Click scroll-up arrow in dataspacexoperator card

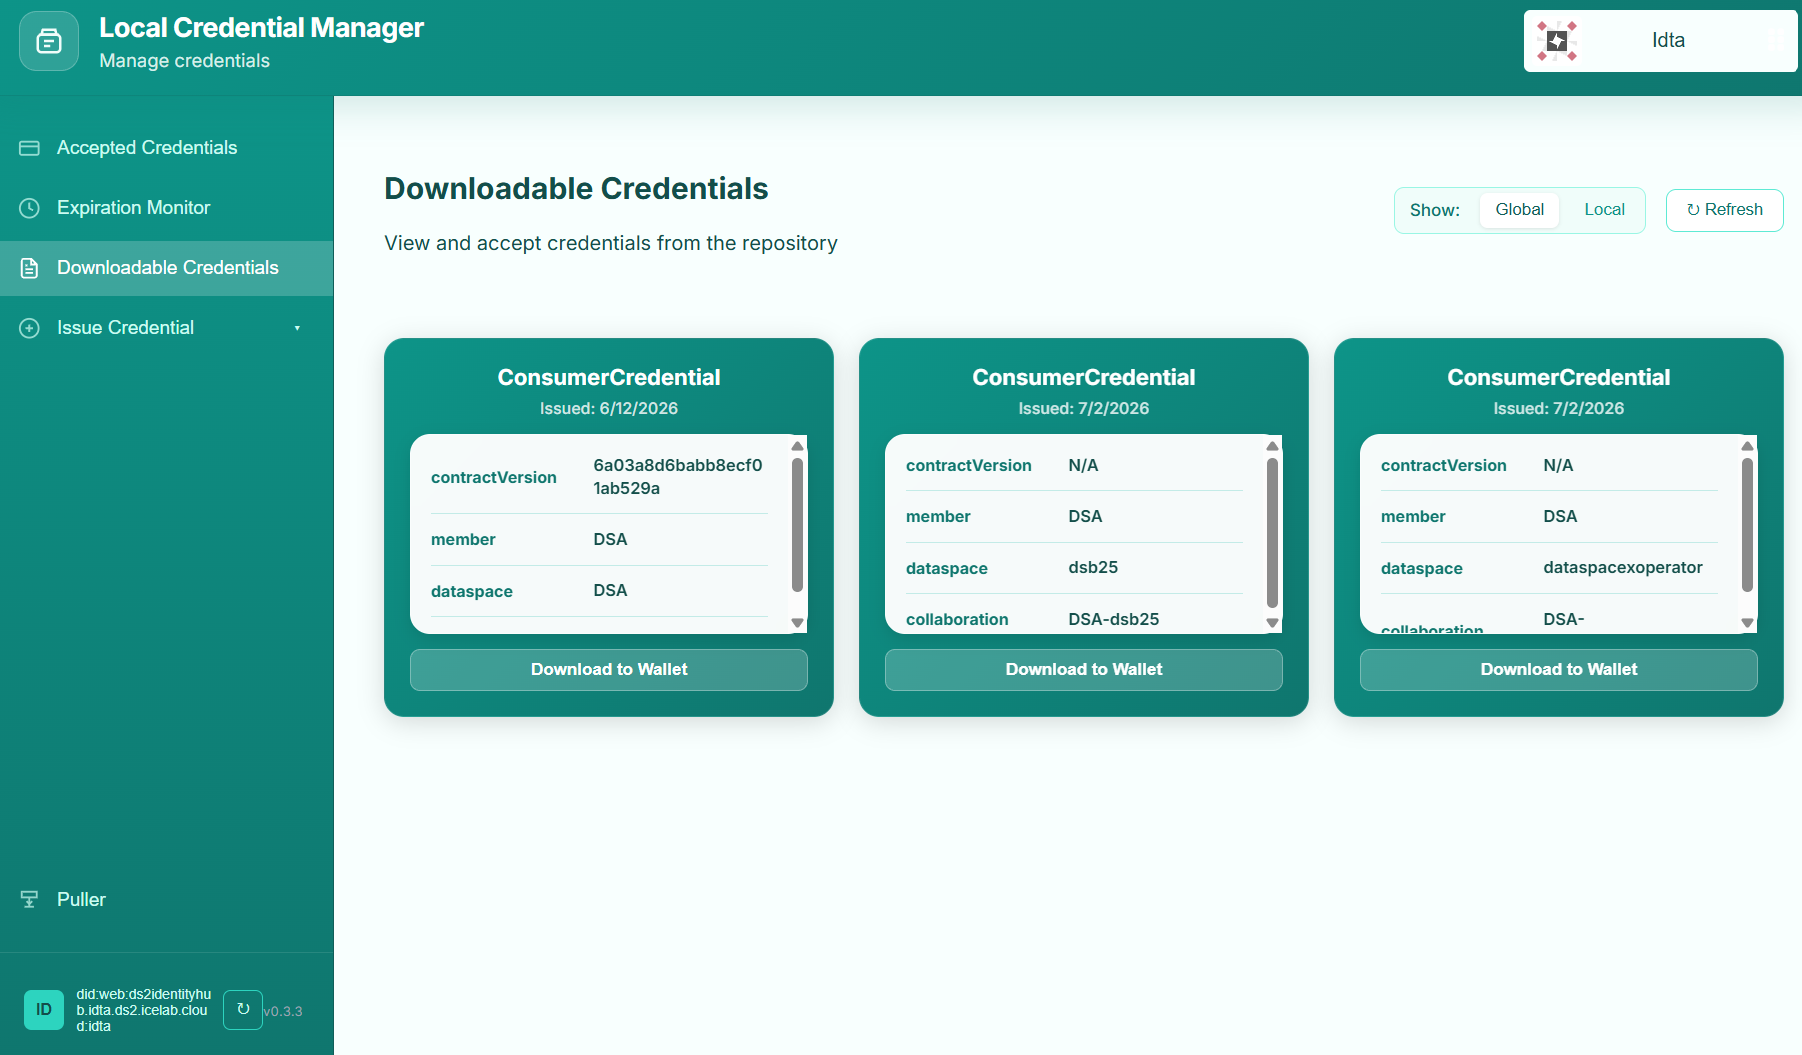[1747, 446]
